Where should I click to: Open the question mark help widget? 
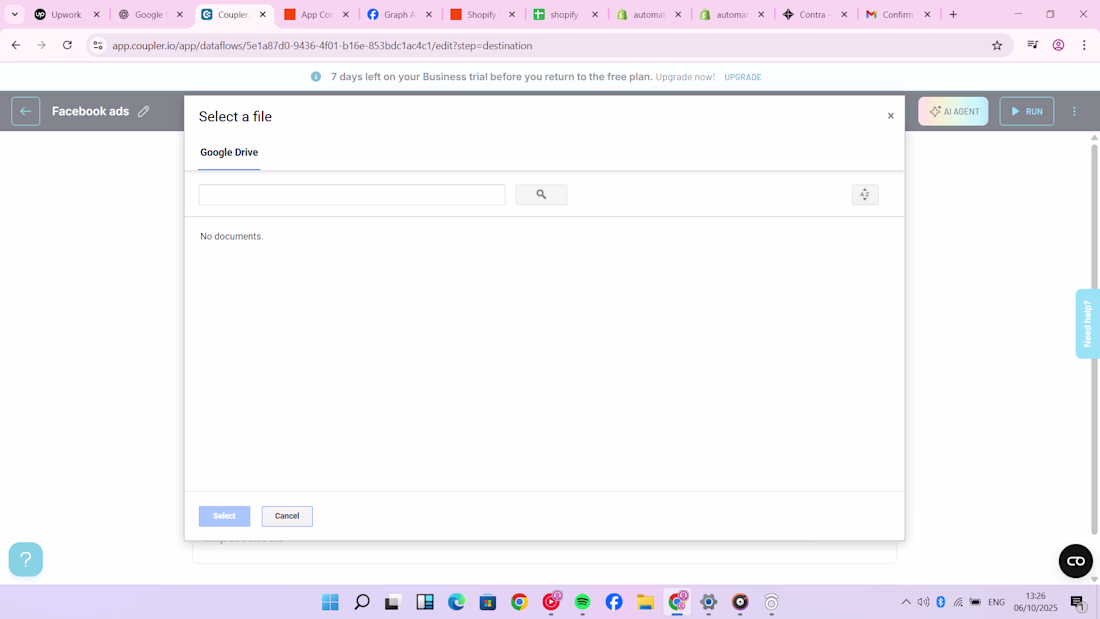pos(26,559)
